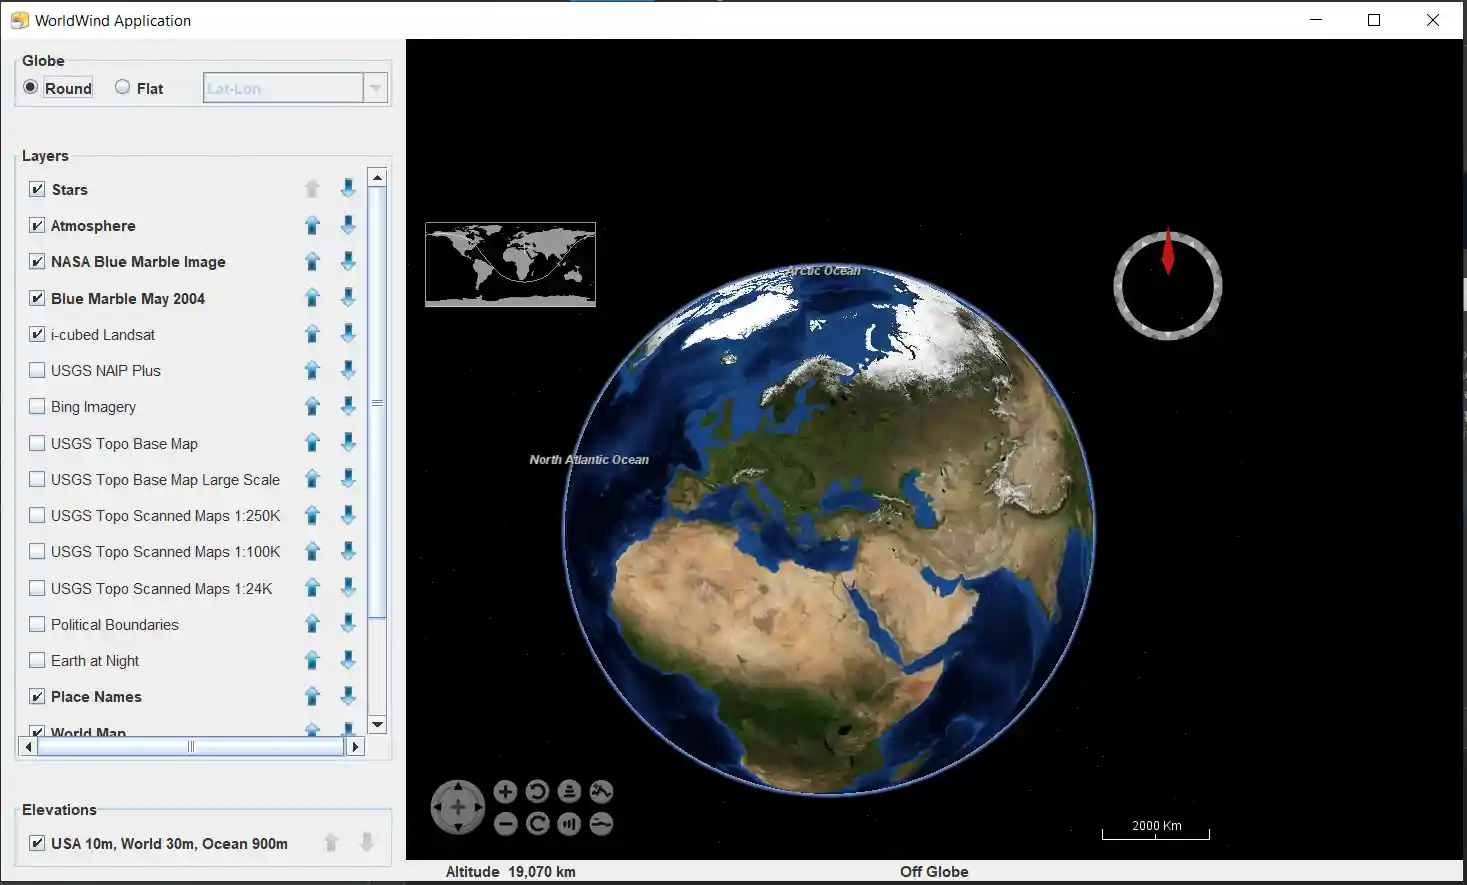Disable the USA 10m elevation model checkbox

(37, 844)
